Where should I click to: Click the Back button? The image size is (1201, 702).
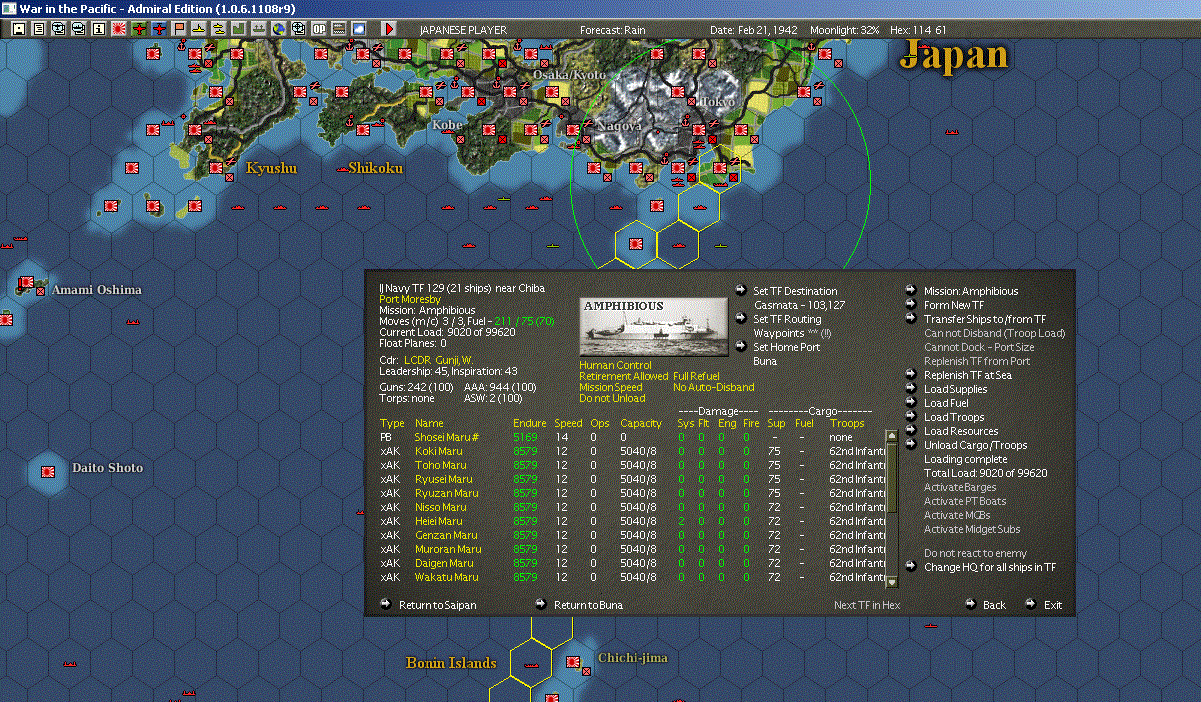(994, 605)
